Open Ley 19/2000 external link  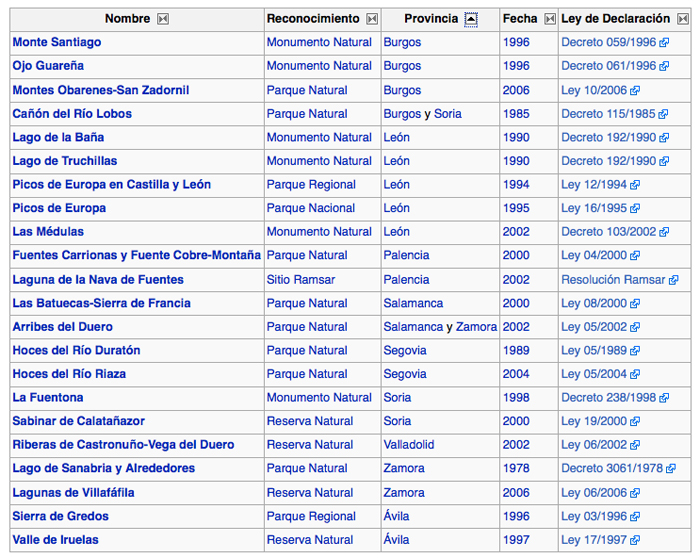[600, 421]
